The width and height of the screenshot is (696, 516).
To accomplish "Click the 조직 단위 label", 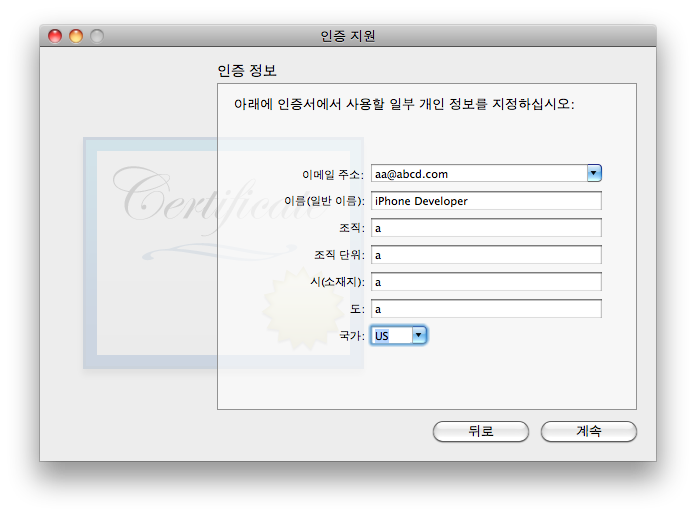I will click(339, 255).
